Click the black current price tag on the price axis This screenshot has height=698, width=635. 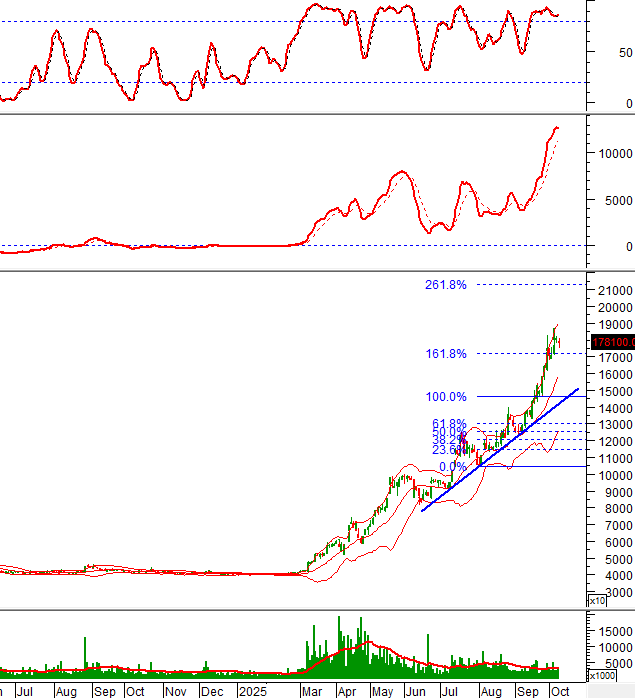point(612,342)
